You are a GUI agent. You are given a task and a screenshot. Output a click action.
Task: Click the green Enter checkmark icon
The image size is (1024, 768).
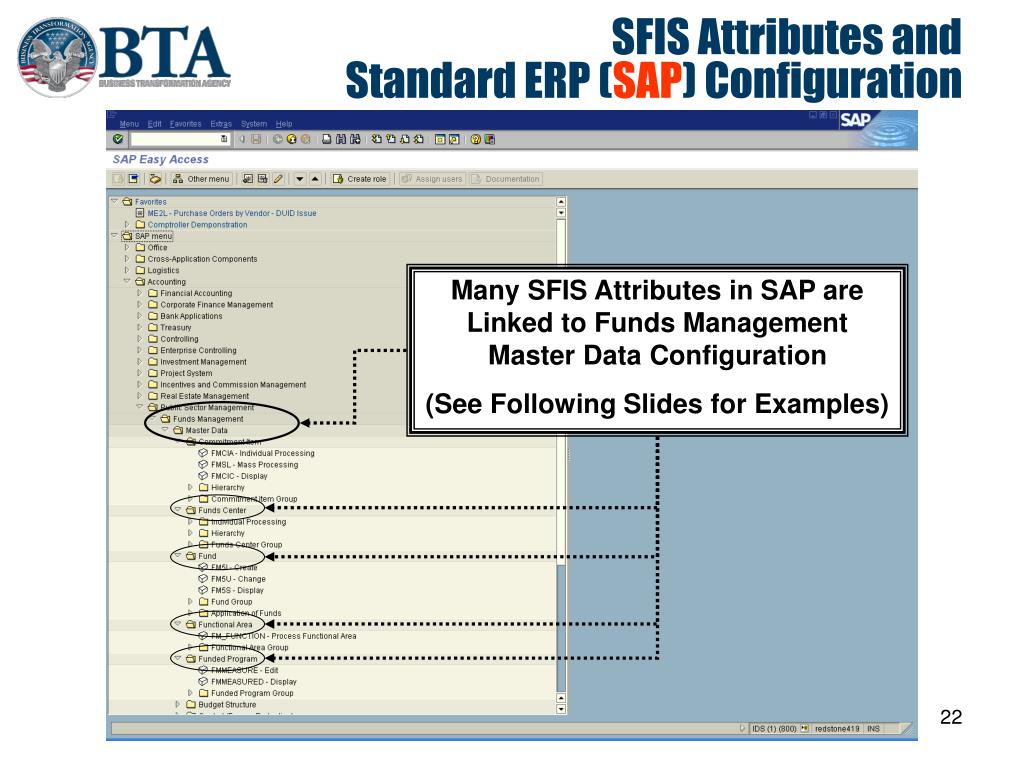pos(118,139)
